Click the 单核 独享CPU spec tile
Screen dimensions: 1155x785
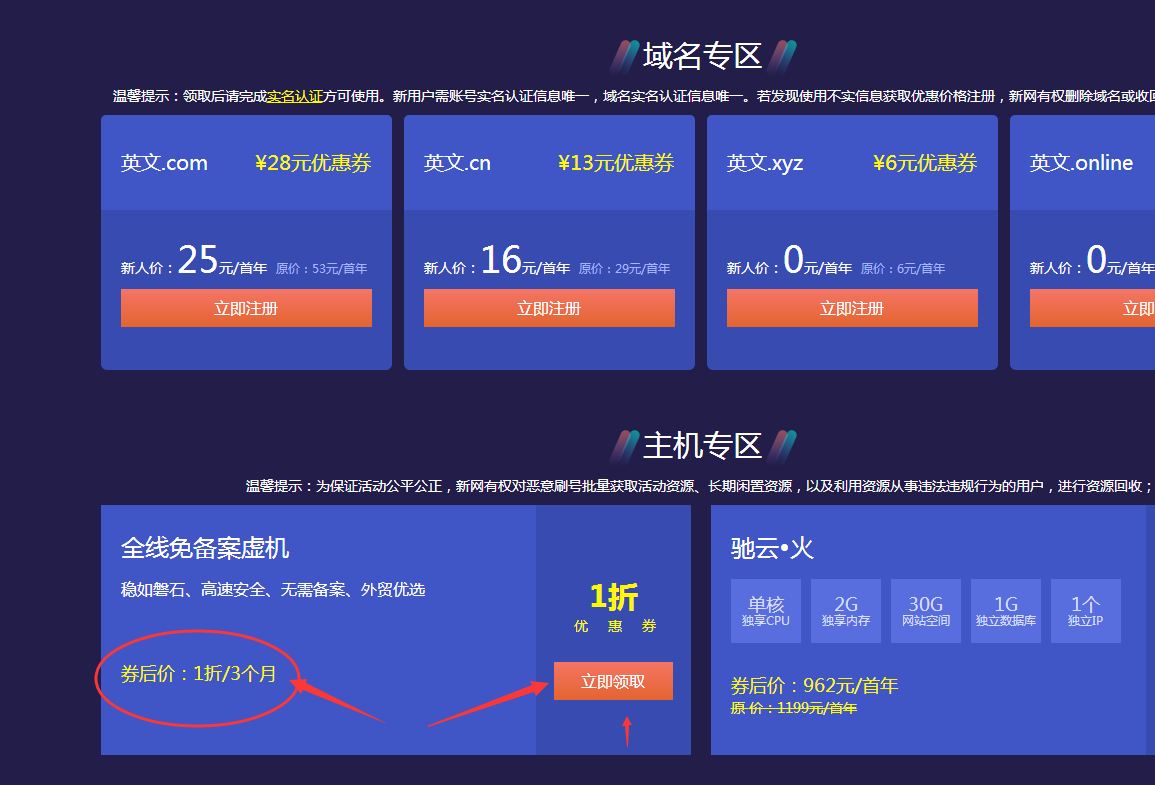point(766,611)
